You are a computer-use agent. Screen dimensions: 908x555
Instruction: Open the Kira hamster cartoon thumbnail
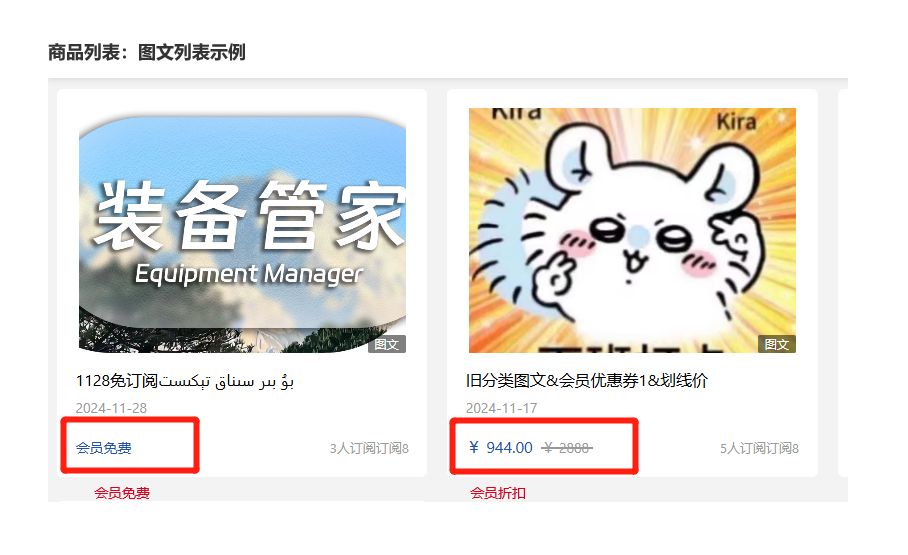click(632, 230)
